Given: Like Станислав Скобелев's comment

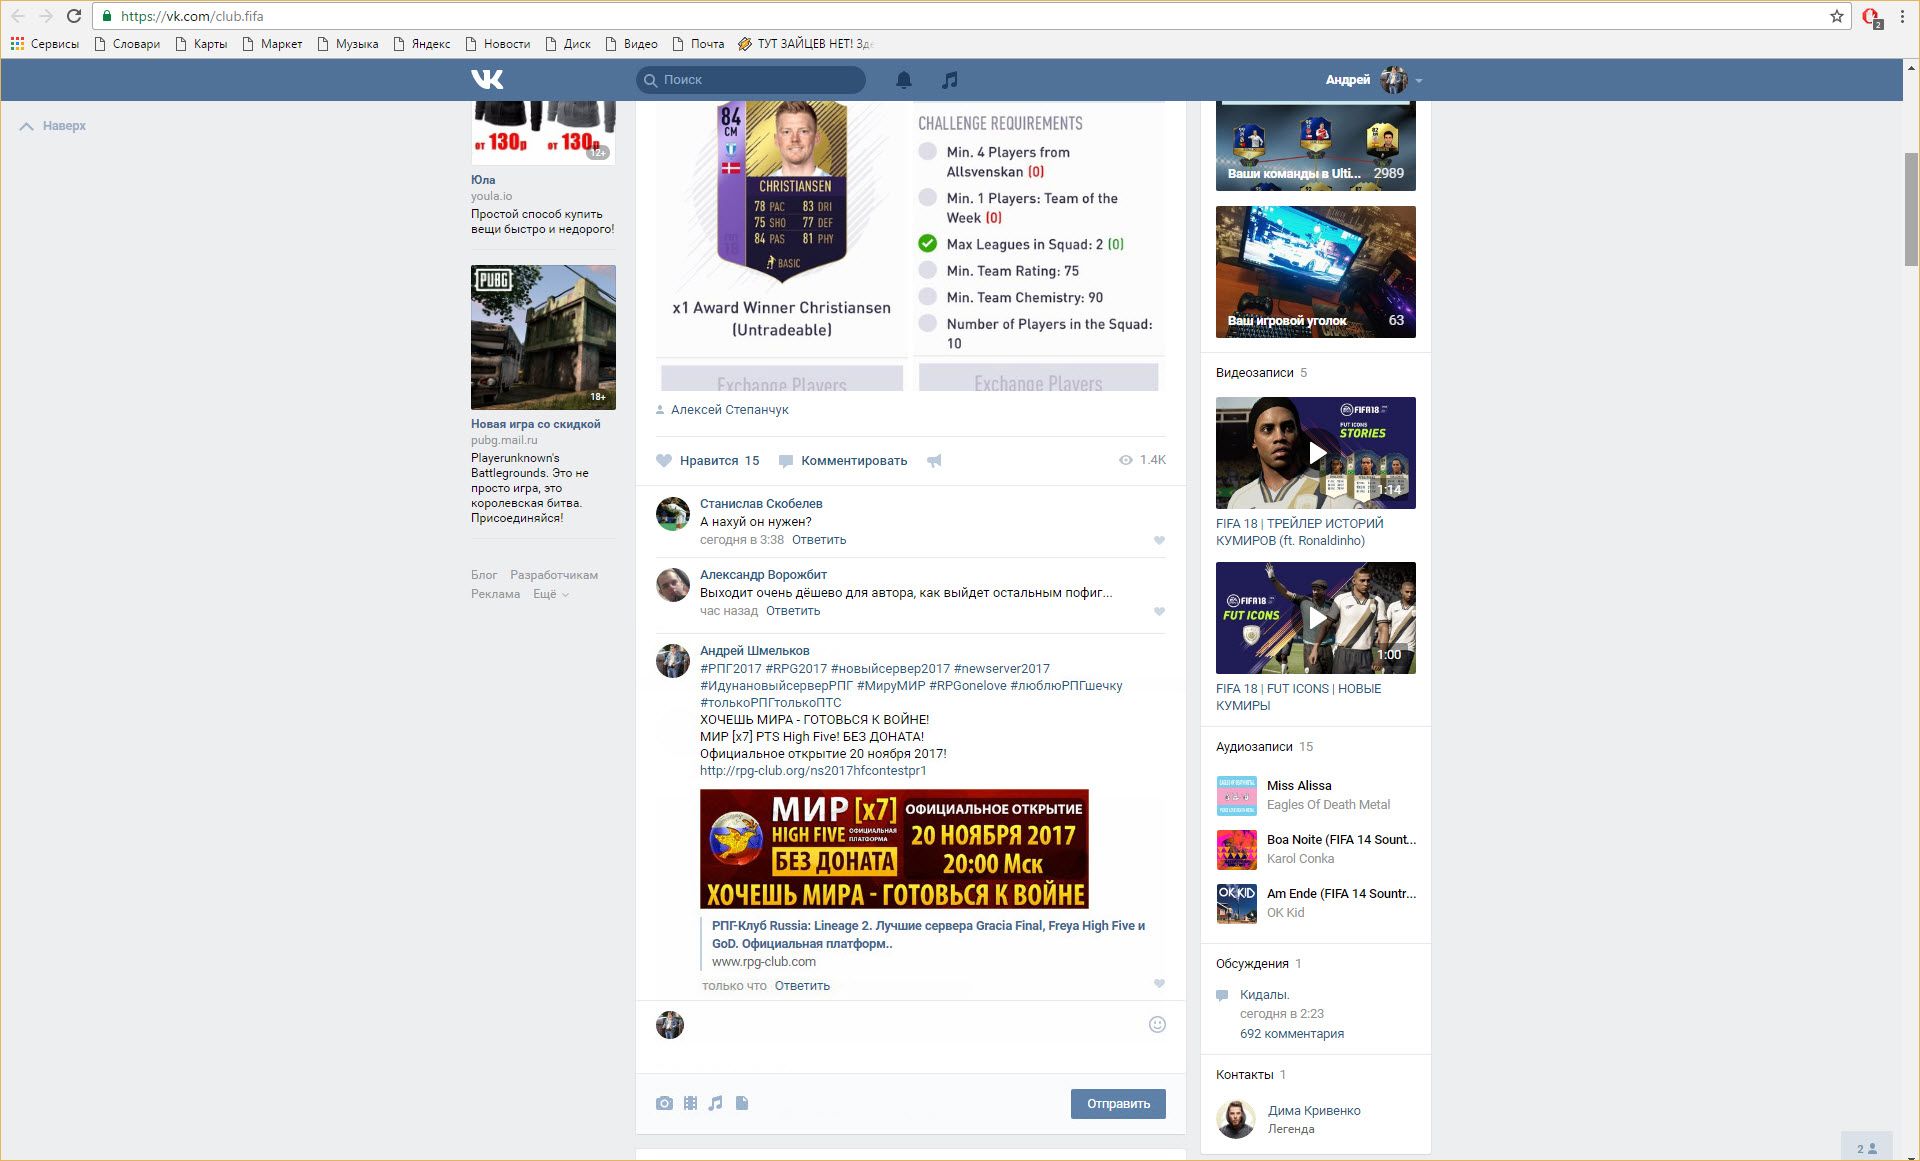Looking at the screenshot, I should click(1159, 540).
